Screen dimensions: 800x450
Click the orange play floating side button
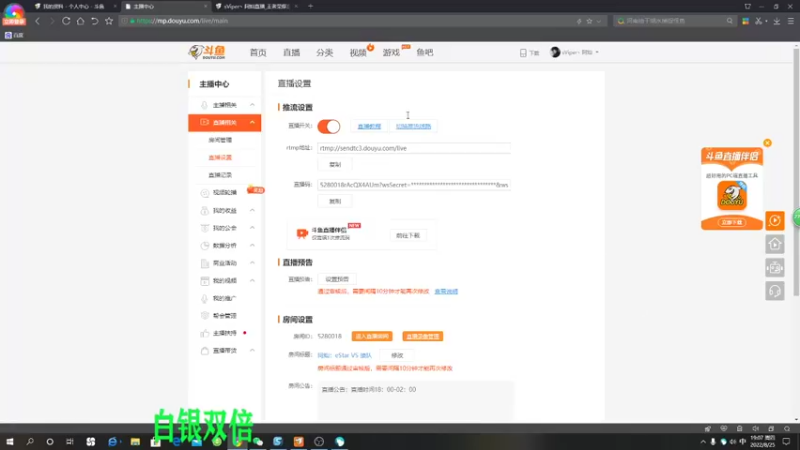[x=774, y=220]
